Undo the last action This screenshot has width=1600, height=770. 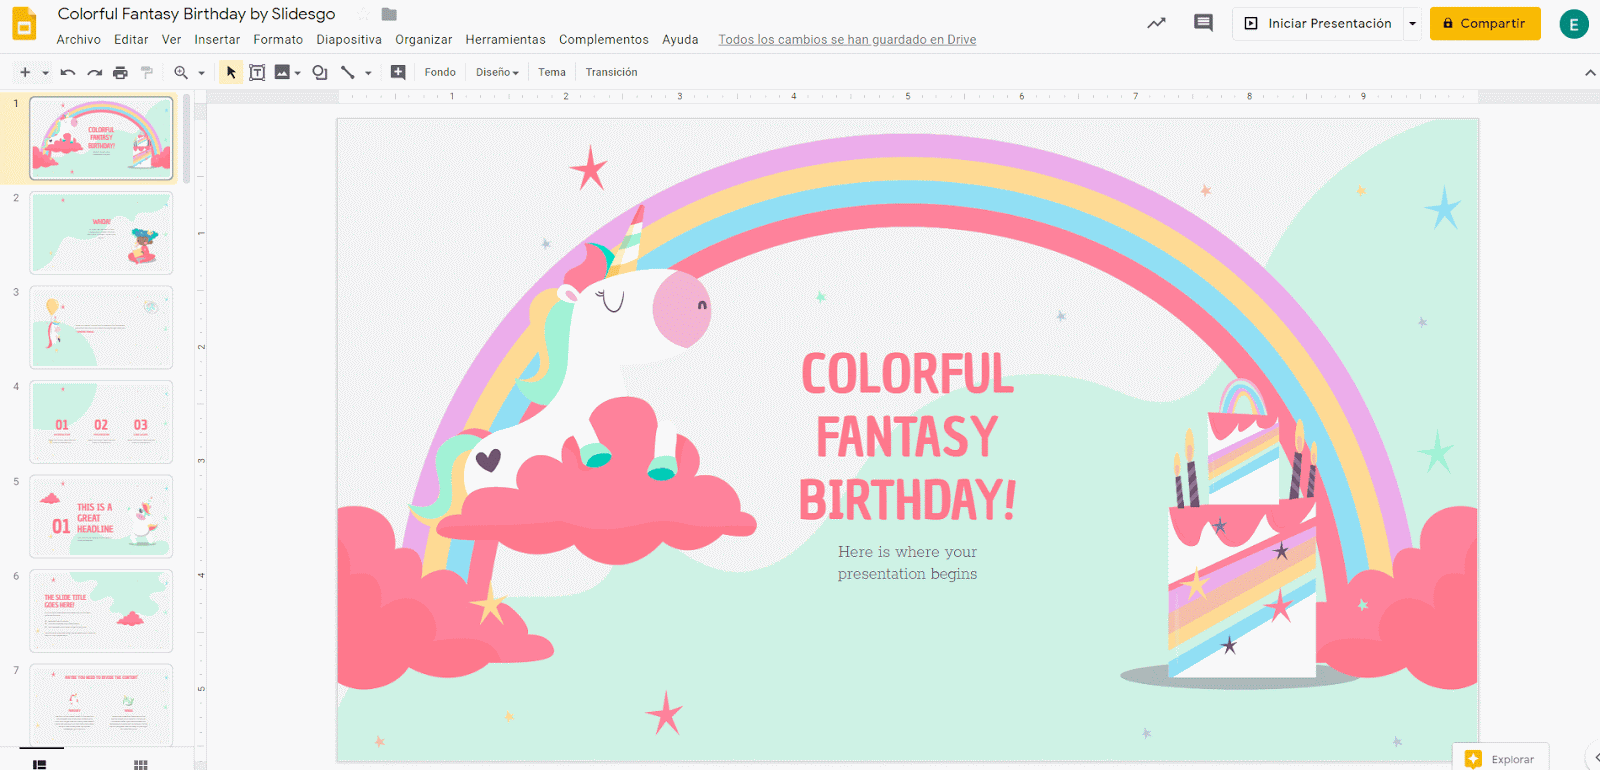(68, 72)
